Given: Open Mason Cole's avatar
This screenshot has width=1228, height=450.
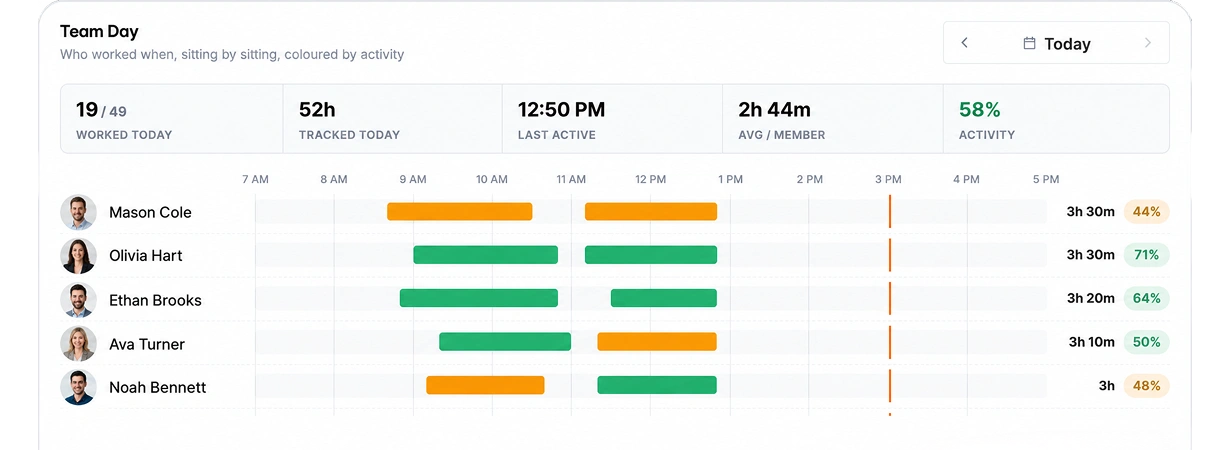Looking at the screenshot, I should pos(78,212).
